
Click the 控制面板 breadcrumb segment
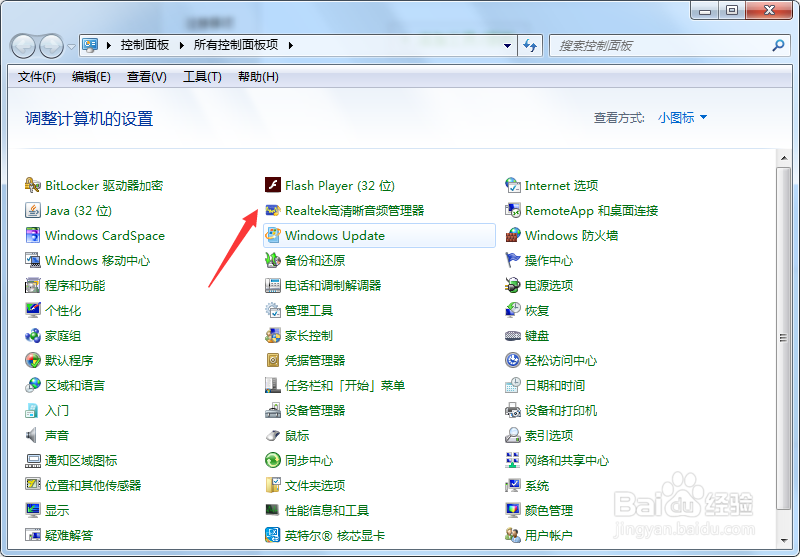coord(145,45)
